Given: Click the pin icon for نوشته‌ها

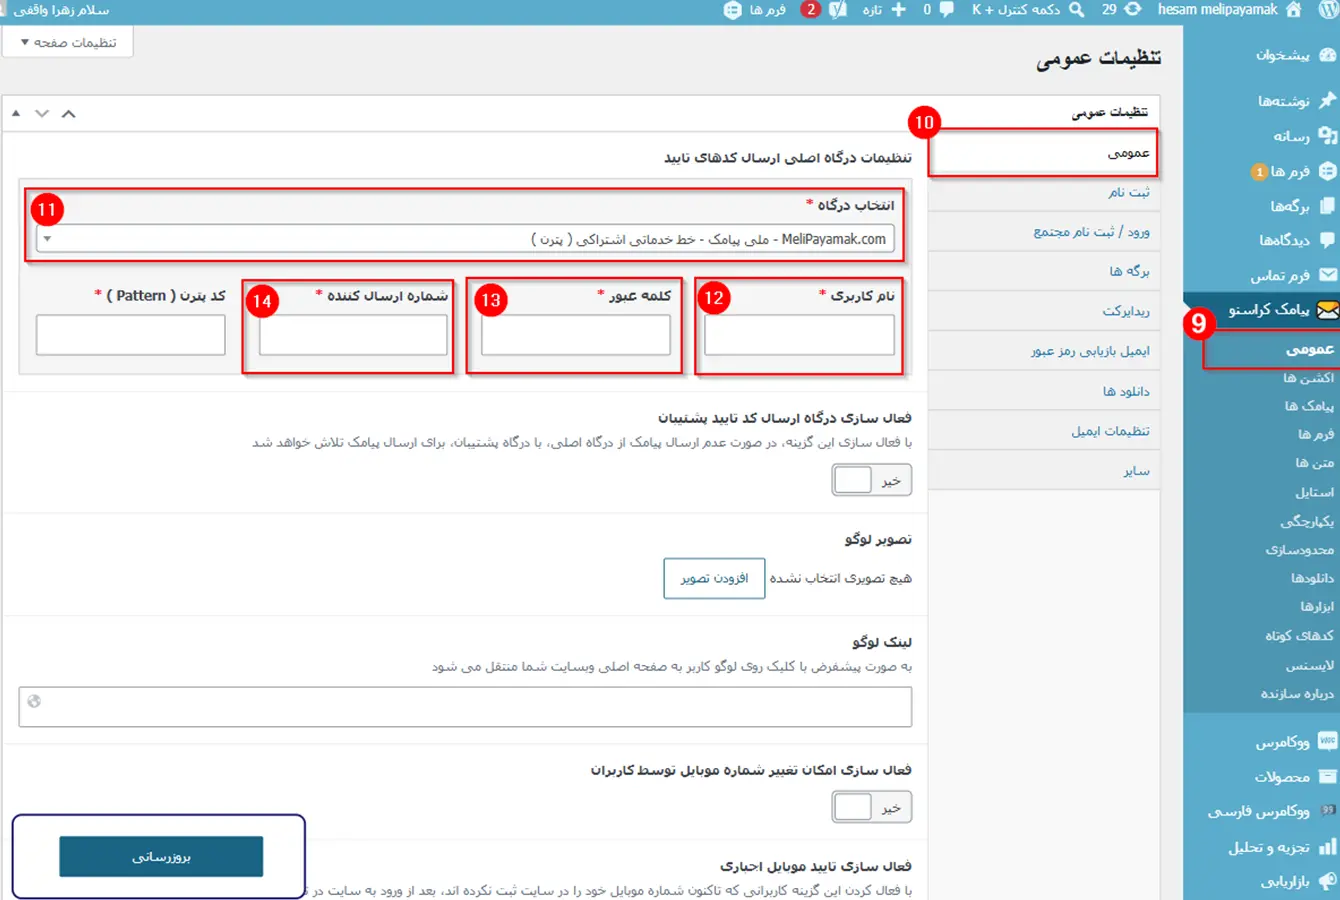Looking at the screenshot, I should (1327, 100).
